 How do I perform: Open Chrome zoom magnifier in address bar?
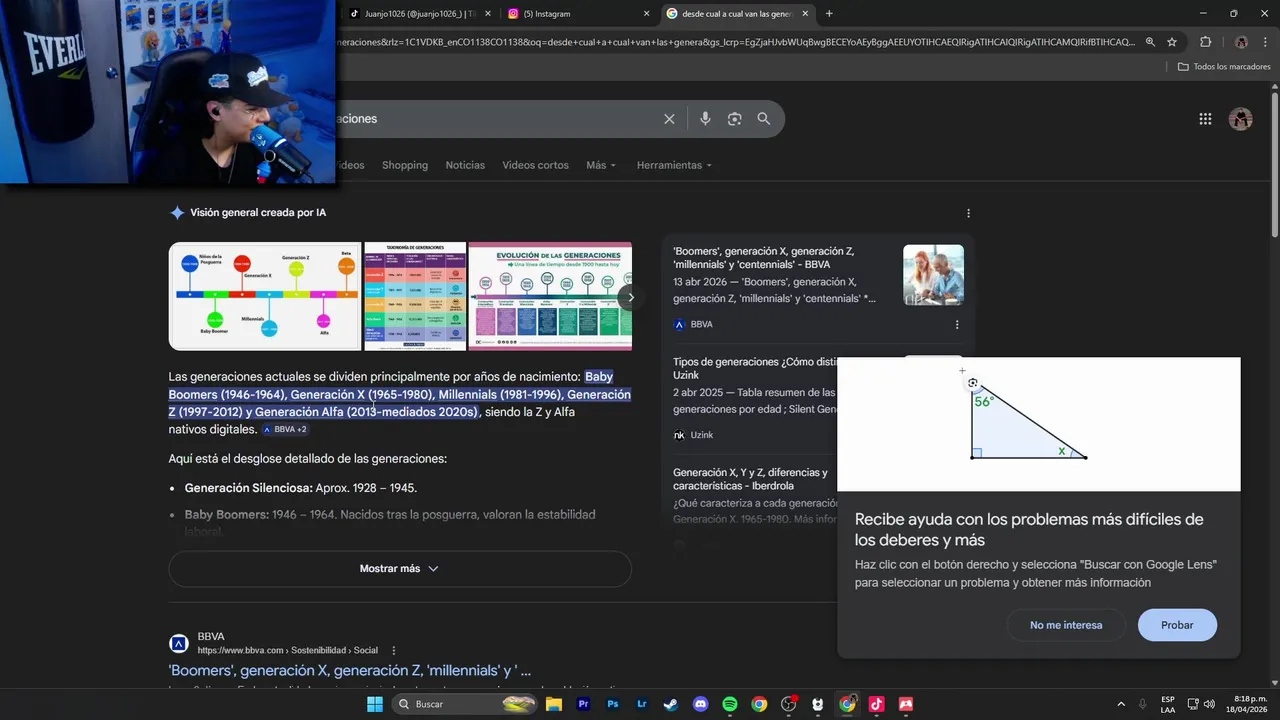point(1150,42)
